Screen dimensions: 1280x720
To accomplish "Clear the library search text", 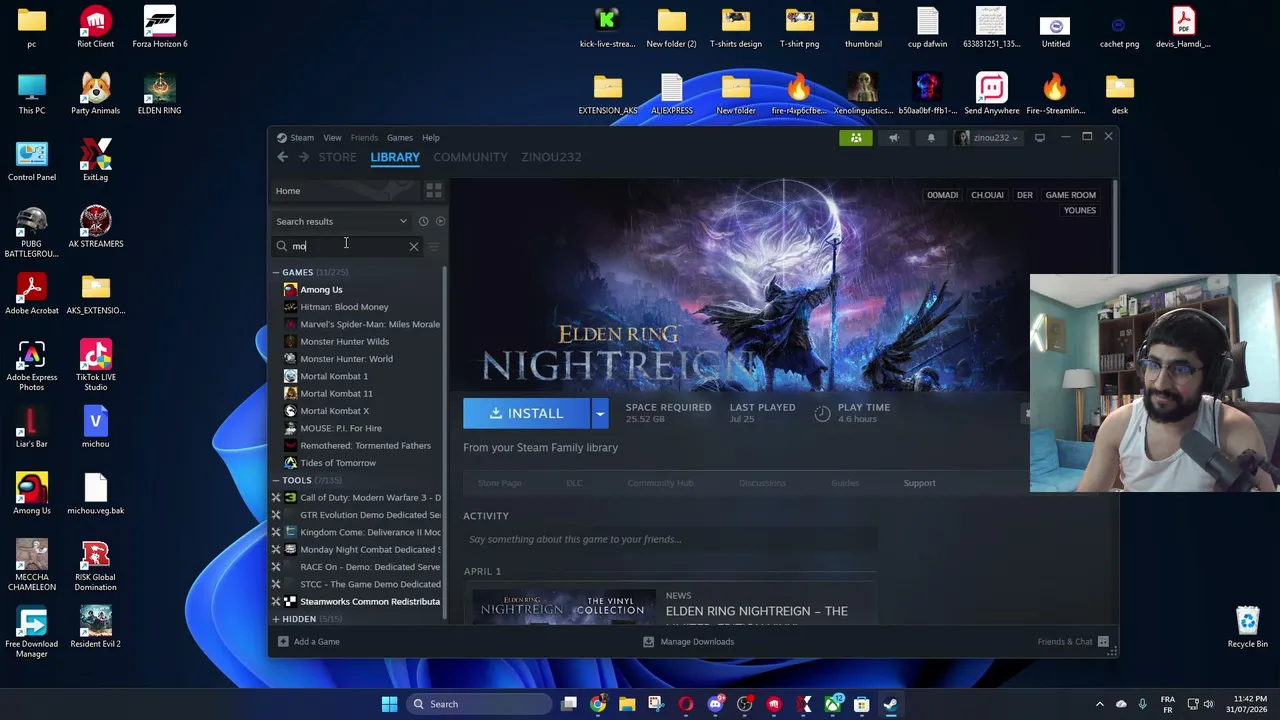I will coord(413,246).
